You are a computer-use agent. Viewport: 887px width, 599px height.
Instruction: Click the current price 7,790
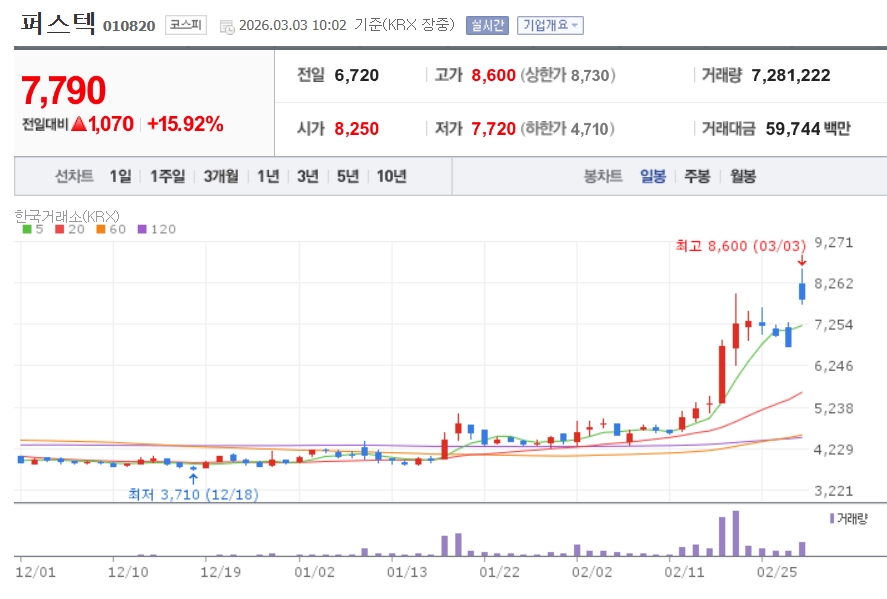[x=63, y=91]
